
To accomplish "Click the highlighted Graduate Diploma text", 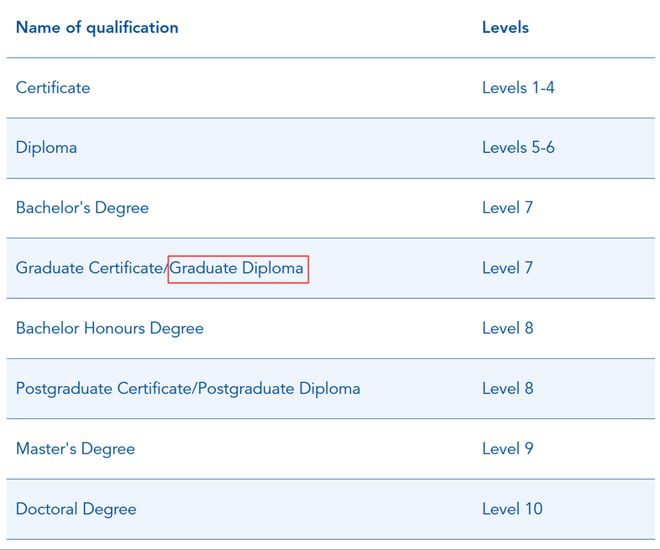I will (236, 268).
